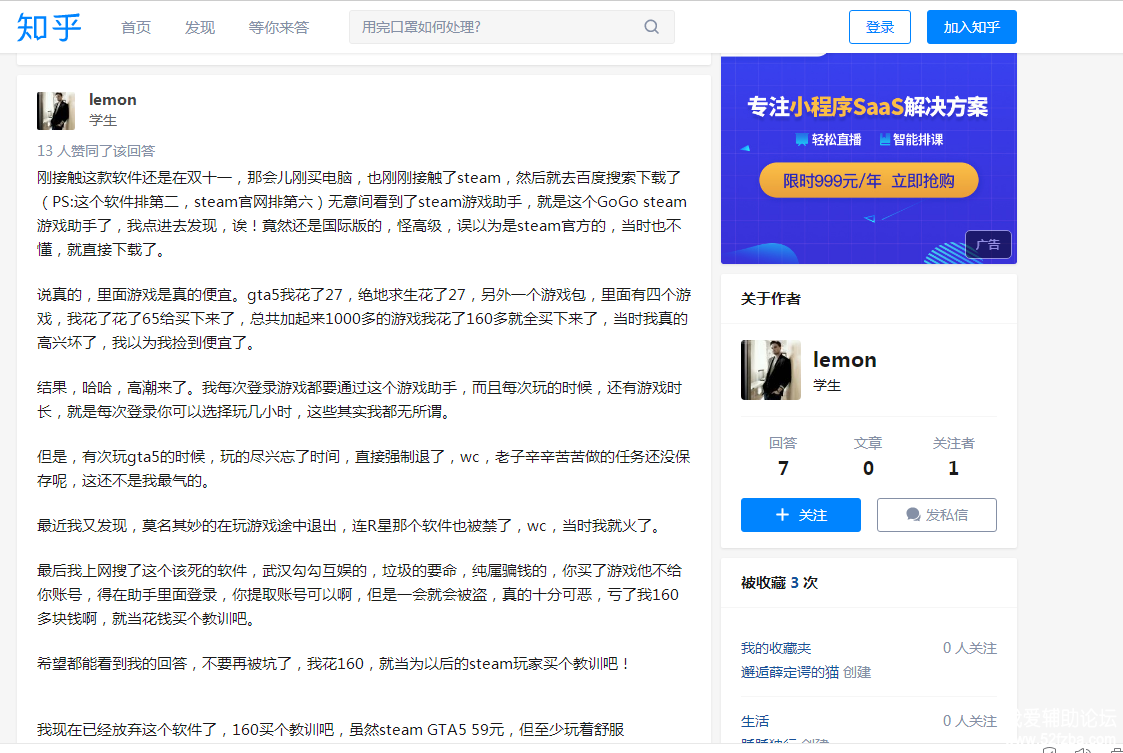View the author's 回答 count of 7
Image resolution: width=1123 pixels, height=753 pixels.
click(x=783, y=457)
